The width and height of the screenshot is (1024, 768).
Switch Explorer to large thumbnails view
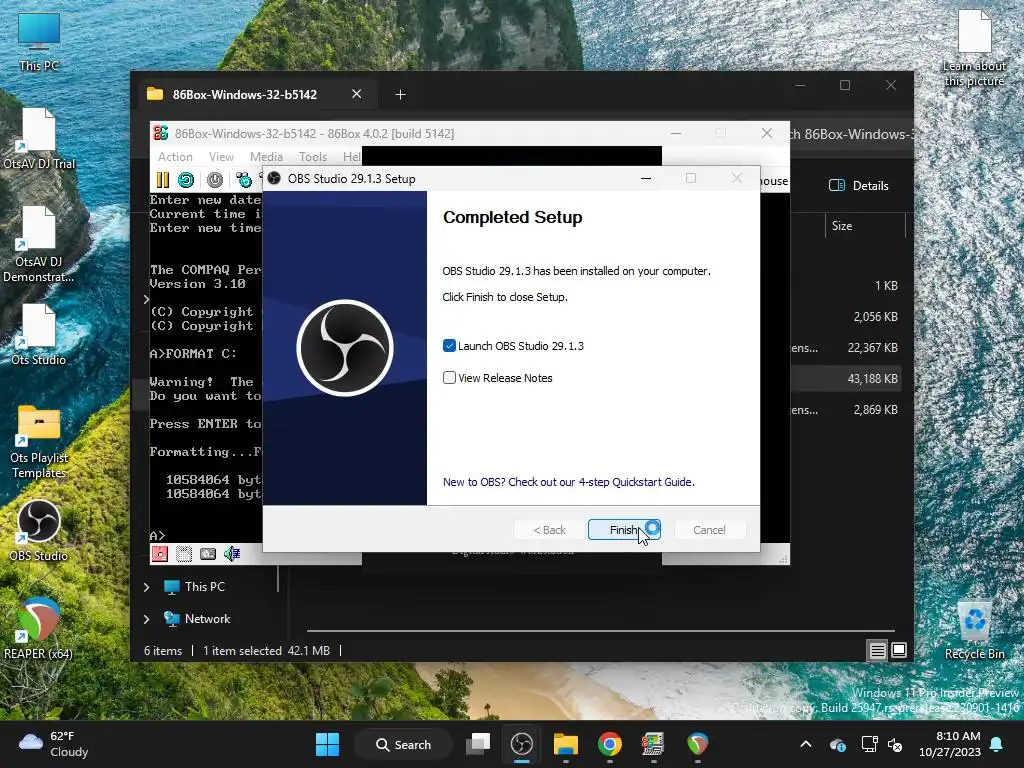[899, 650]
